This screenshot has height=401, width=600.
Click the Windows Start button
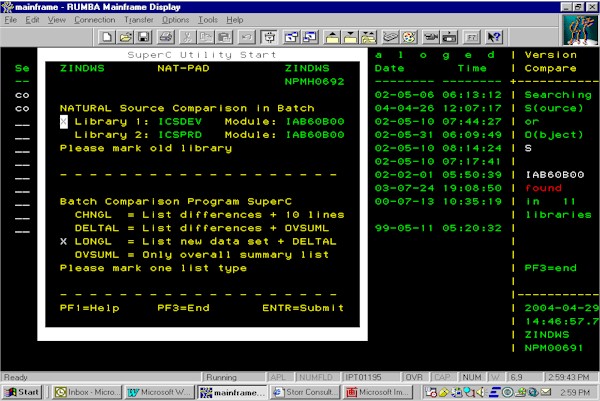tap(22, 391)
